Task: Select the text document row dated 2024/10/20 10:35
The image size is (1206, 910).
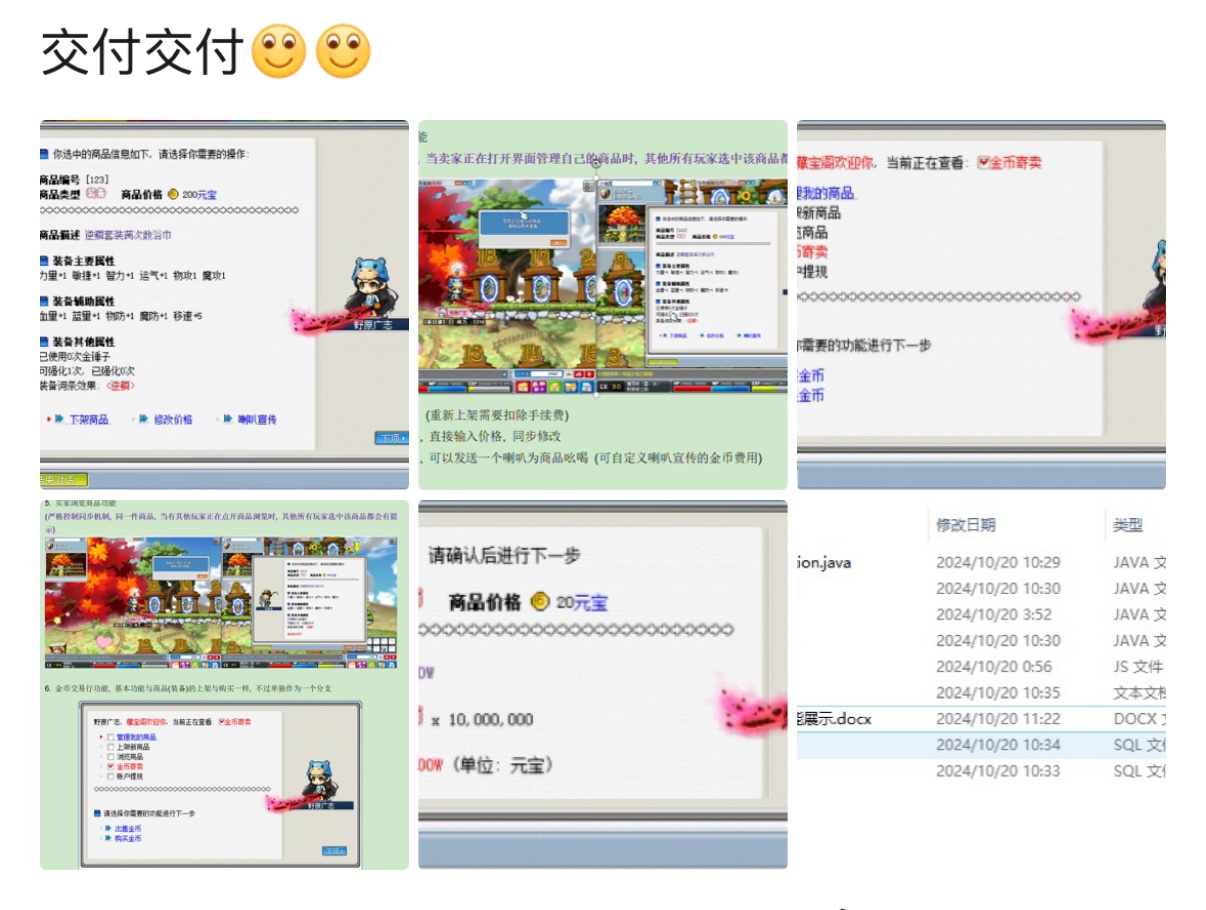Action: [x=981, y=692]
